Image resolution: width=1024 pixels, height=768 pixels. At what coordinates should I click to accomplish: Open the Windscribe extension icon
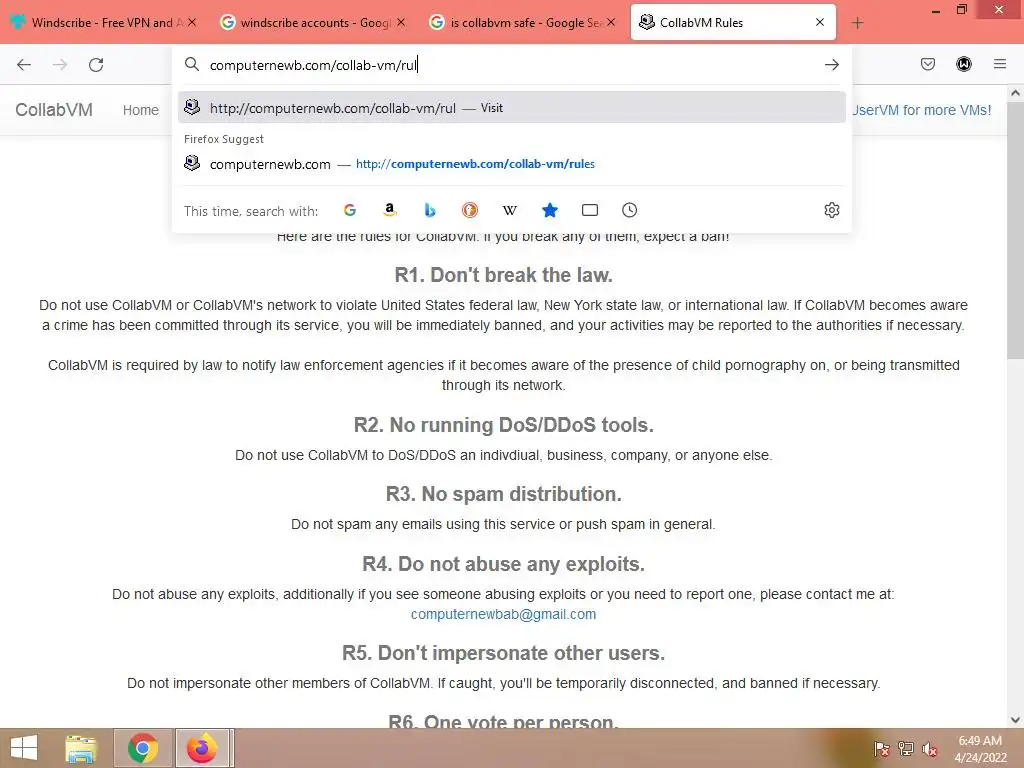tap(964, 64)
